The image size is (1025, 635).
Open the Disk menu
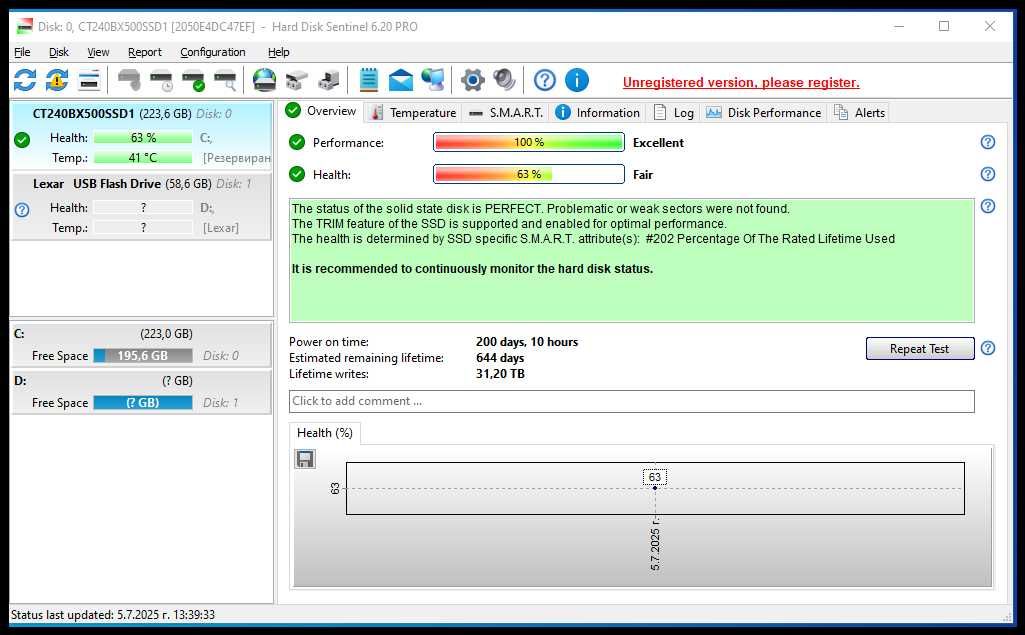coord(59,52)
